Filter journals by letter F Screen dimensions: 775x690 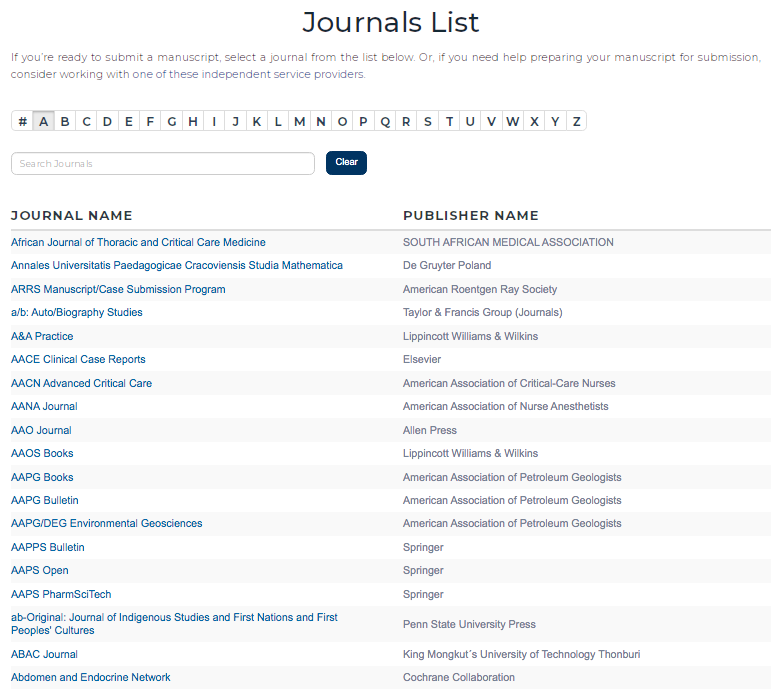[150, 121]
